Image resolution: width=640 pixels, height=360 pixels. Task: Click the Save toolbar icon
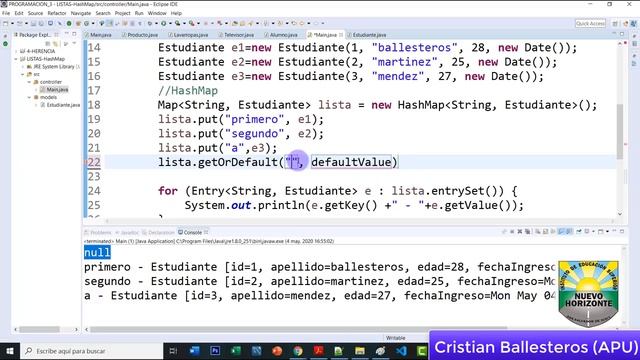click(x=34, y=24)
